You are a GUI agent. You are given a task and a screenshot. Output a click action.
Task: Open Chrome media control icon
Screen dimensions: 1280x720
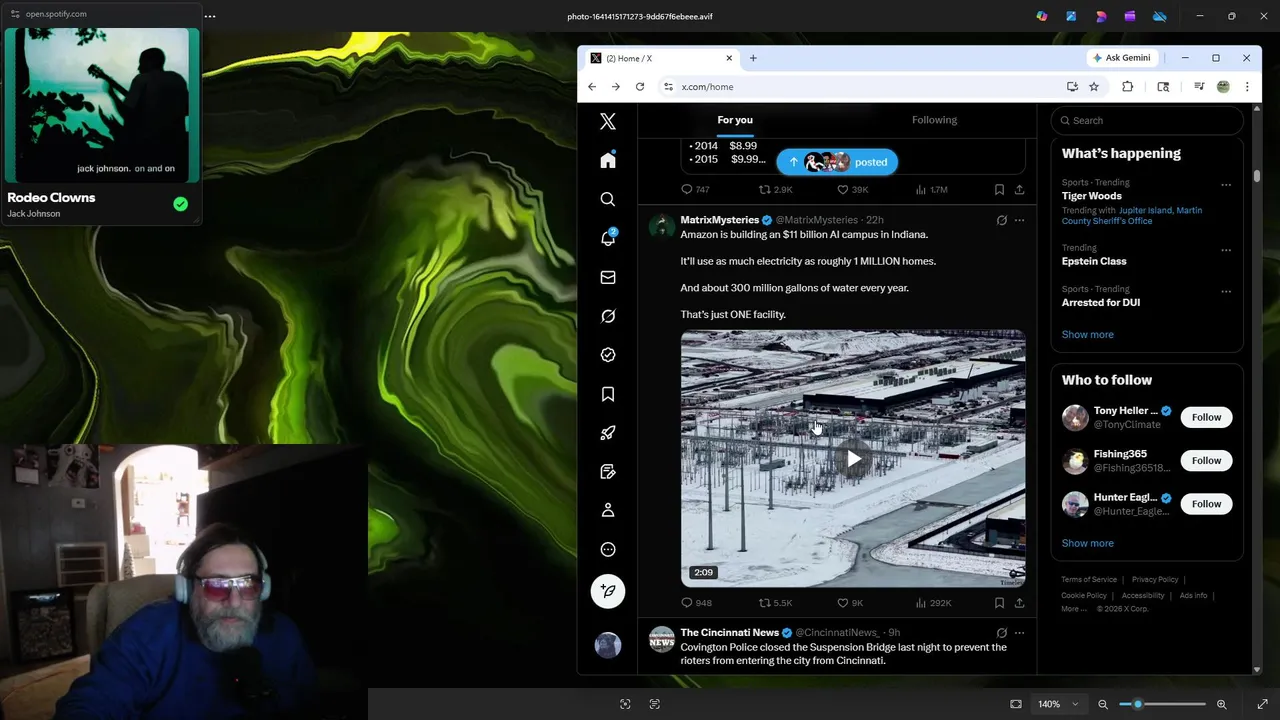tap(1199, 87)
